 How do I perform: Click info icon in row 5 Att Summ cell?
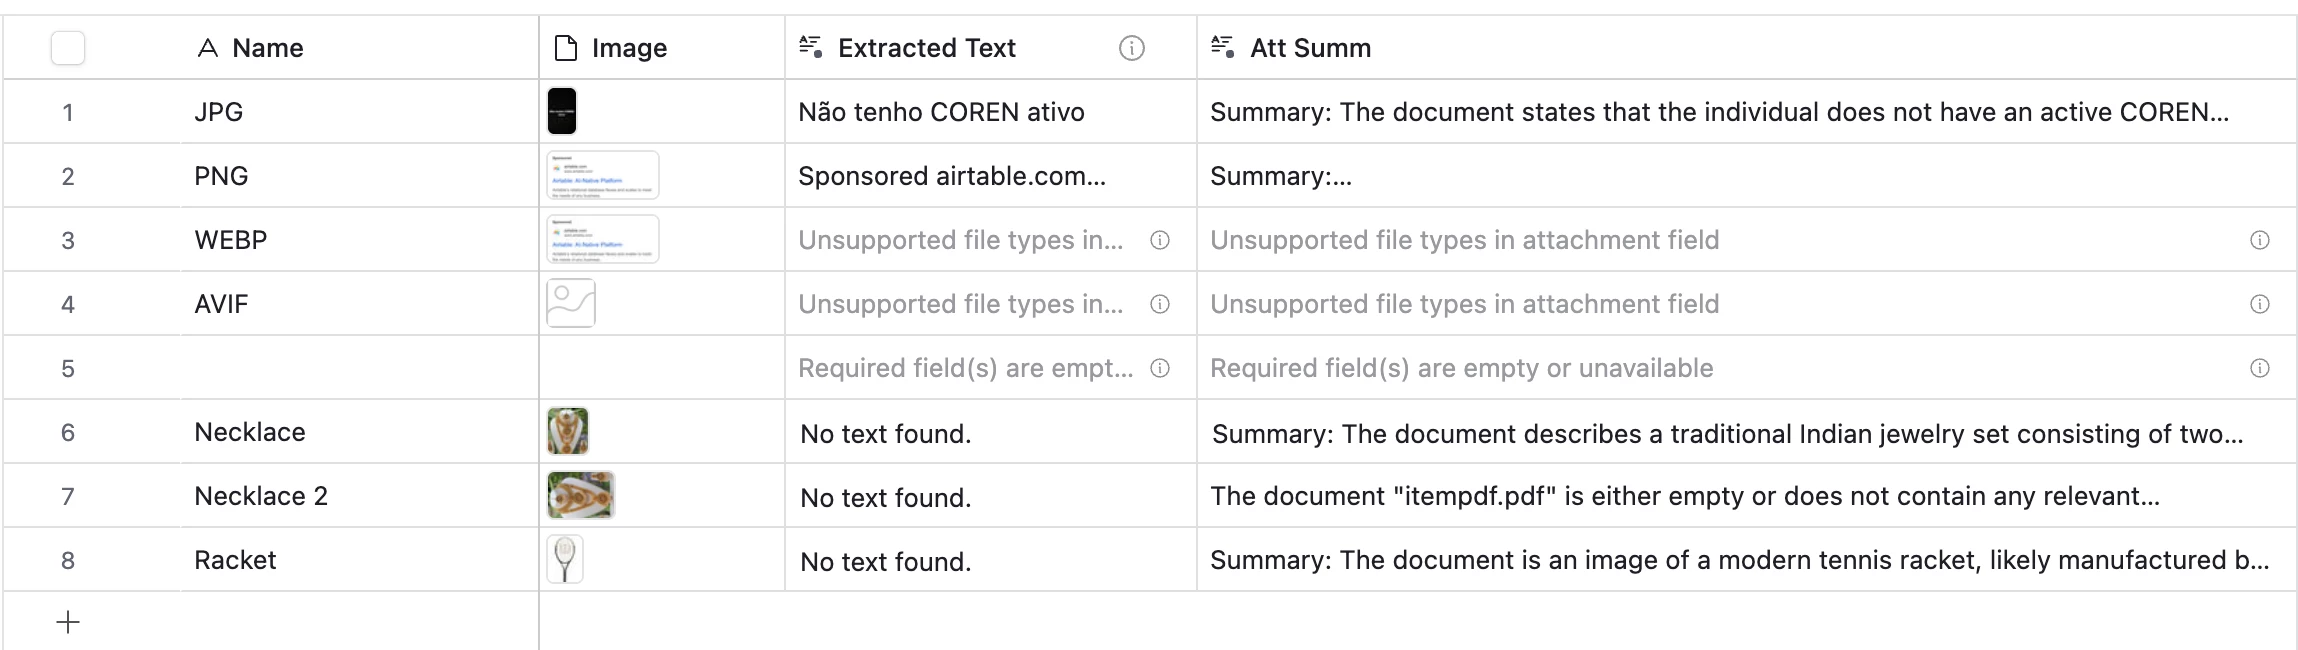tap(2259, 368)
